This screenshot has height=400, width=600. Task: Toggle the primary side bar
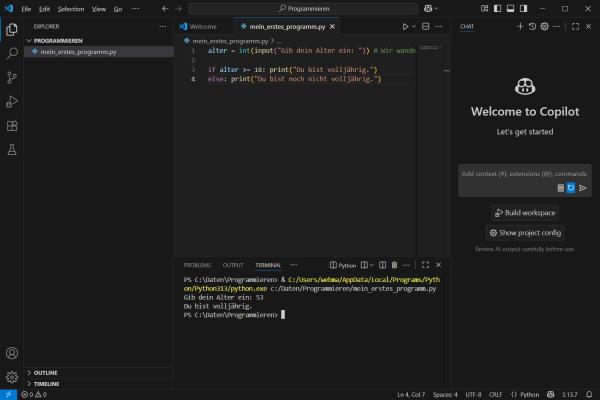point(497,8)
